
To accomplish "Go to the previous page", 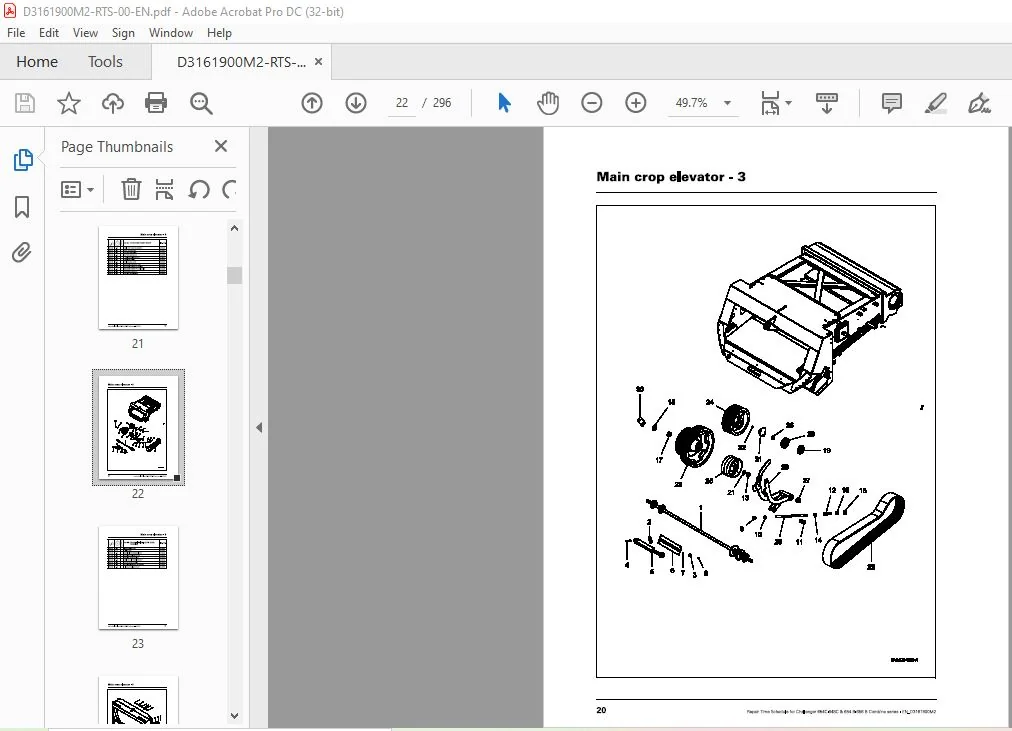I will tap(312, 103).
